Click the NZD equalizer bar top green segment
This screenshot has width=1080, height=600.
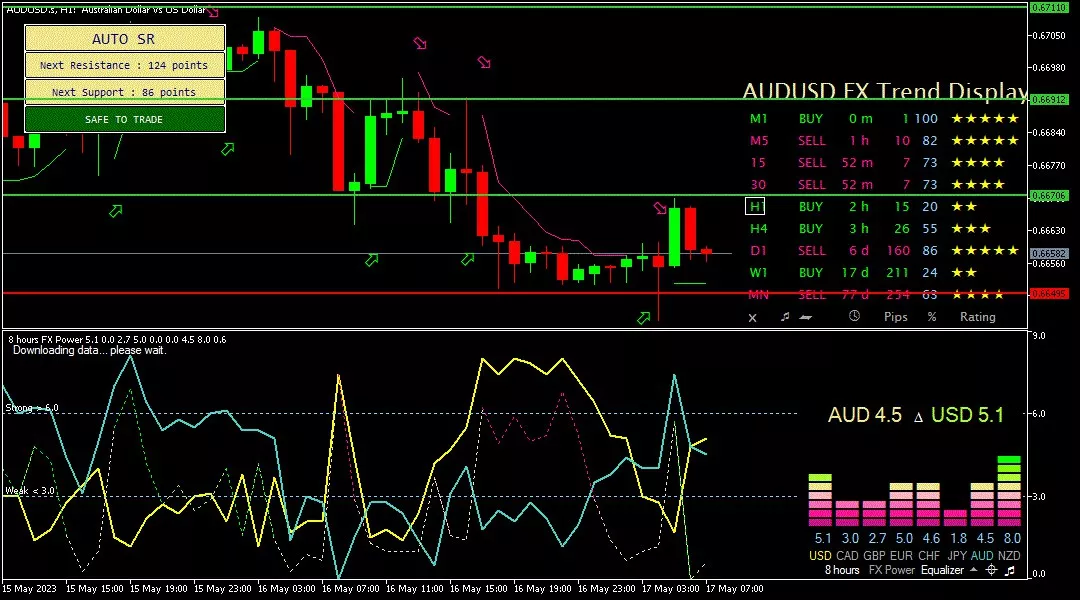1009,459
